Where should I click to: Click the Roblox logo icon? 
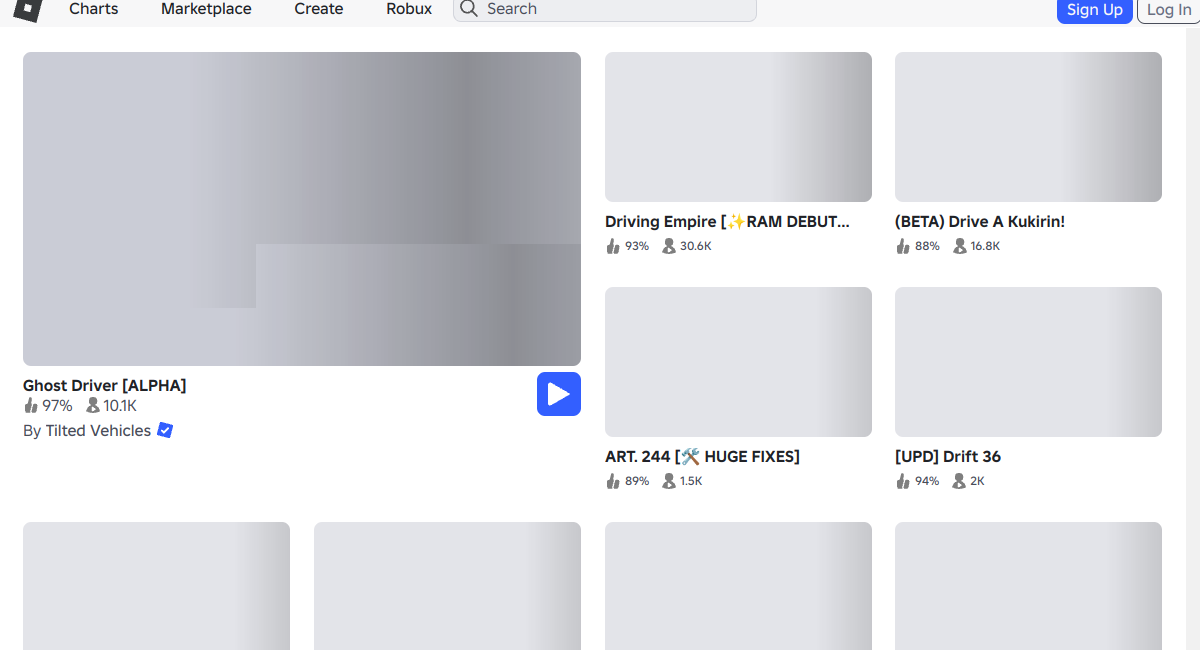[x=28, y=9]
